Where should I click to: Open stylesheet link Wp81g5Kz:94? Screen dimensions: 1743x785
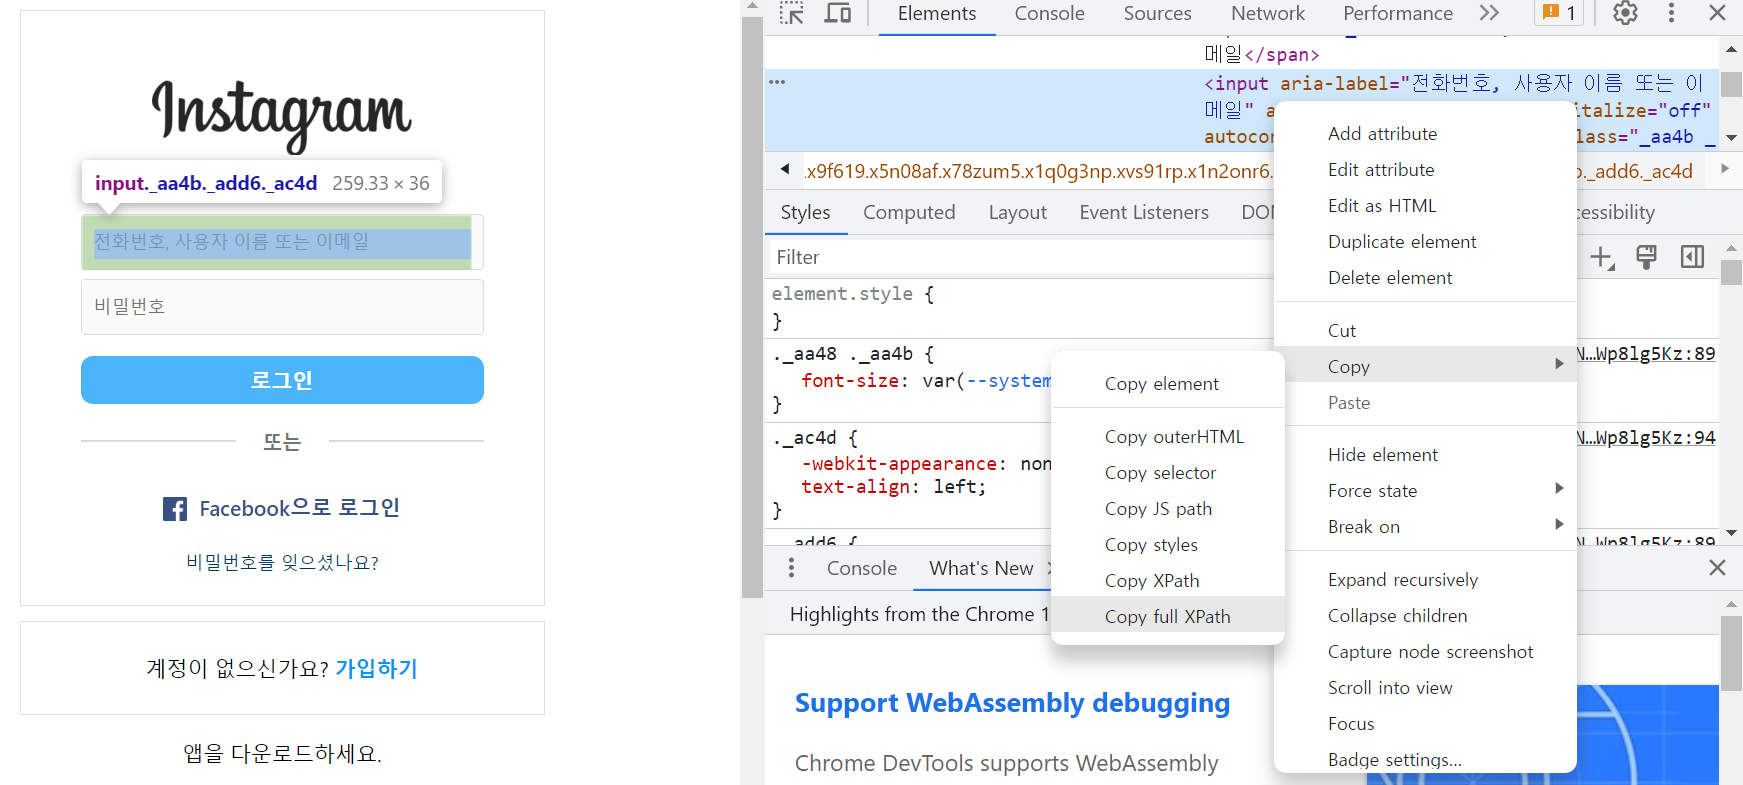coord(1646,438)
